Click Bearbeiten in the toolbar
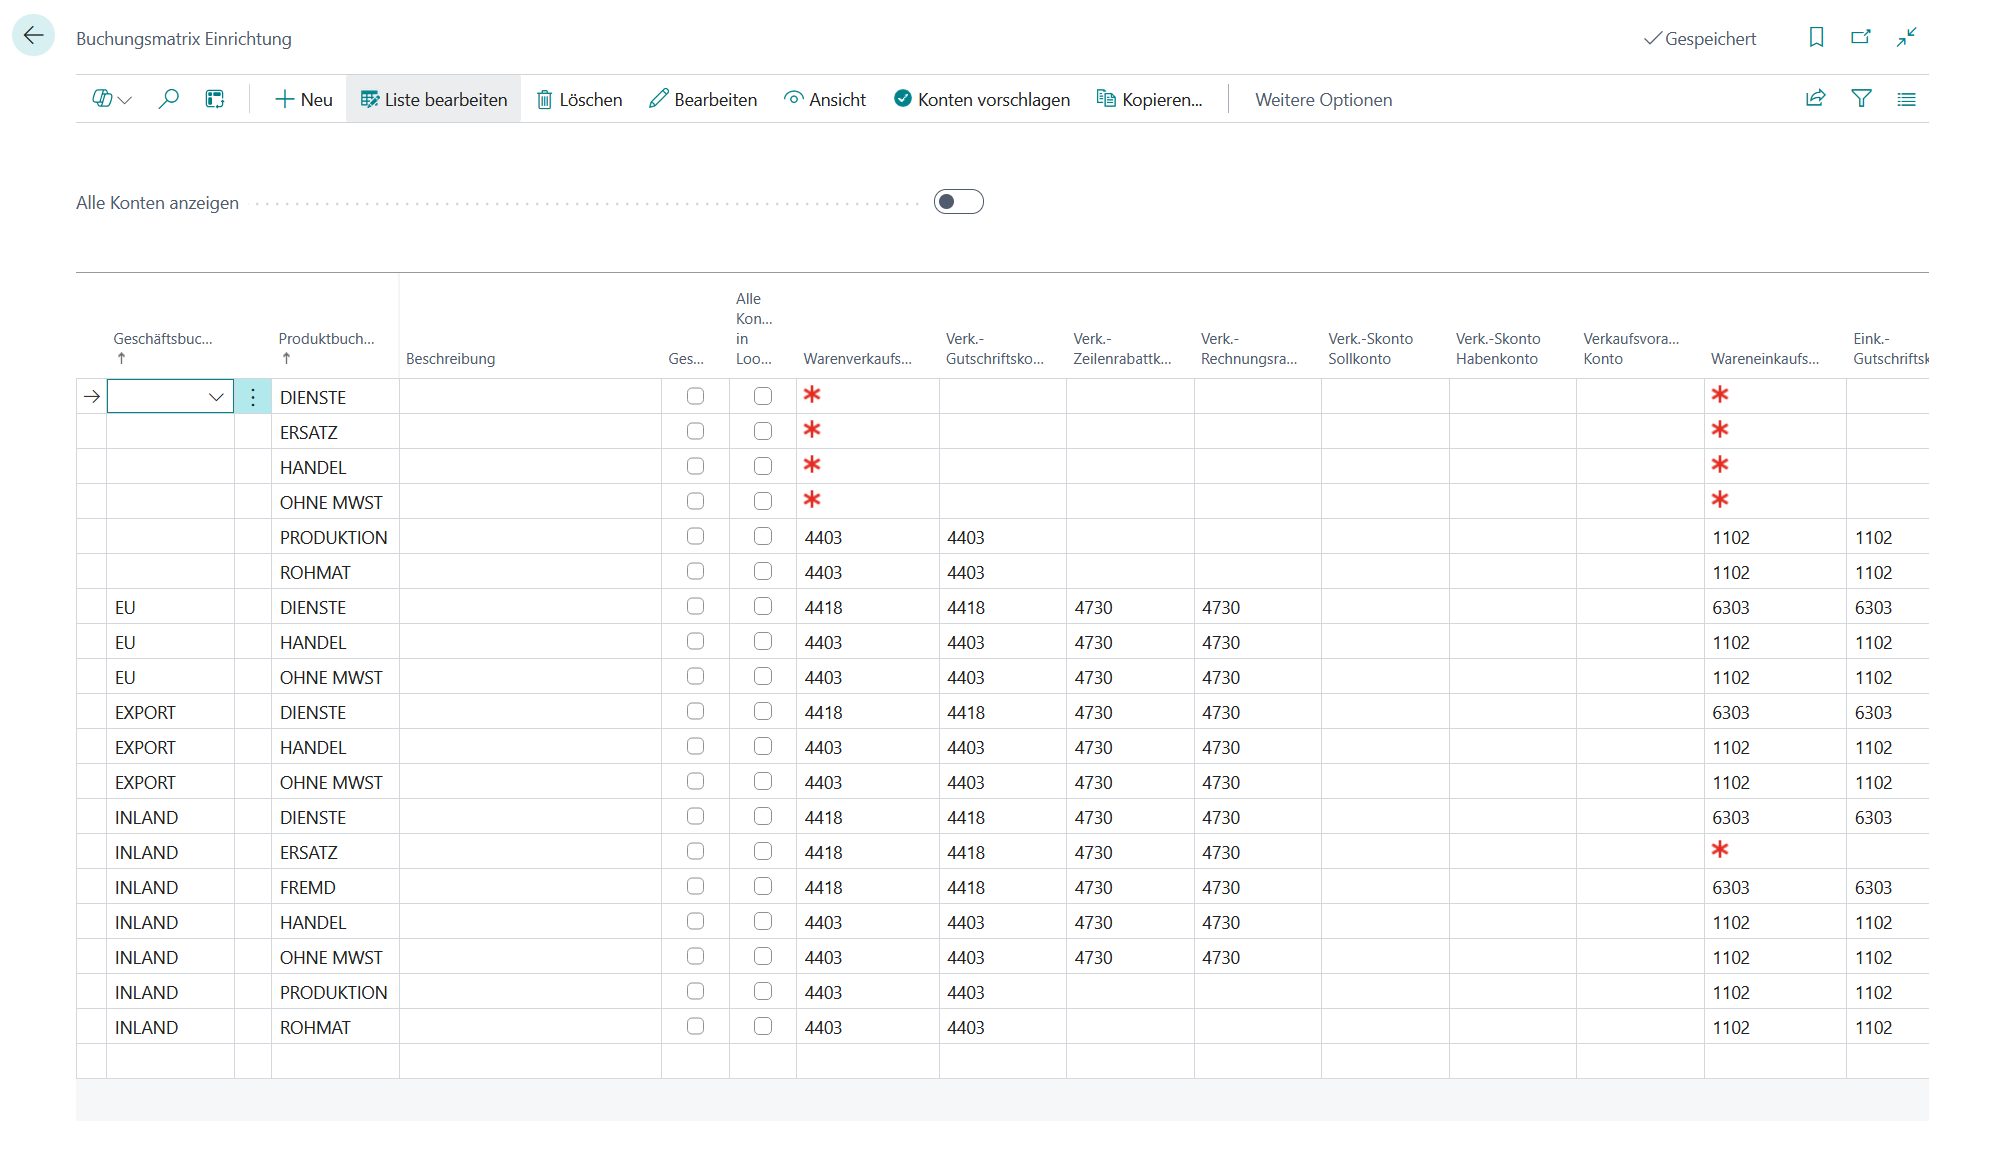This screenshot has width=2009, height=1168. click(703, 99)
